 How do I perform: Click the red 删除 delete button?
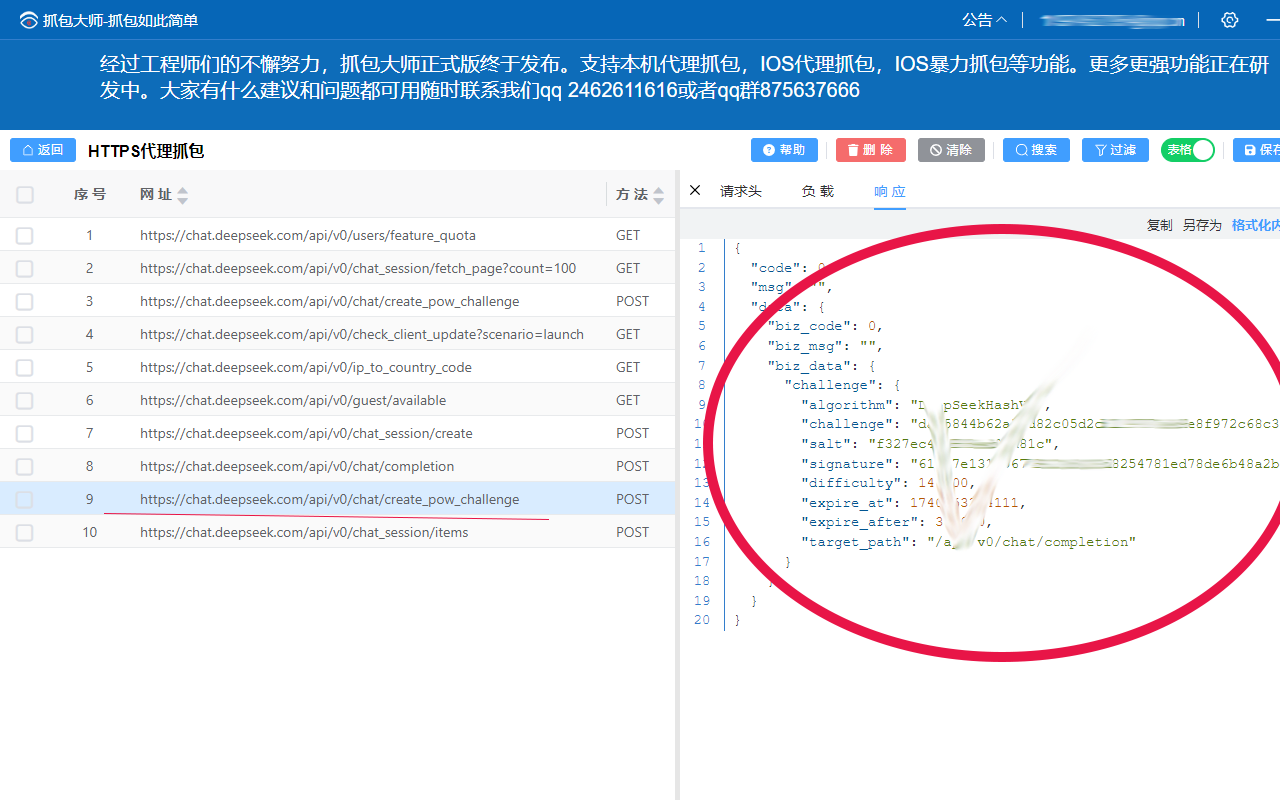tap(871, 150)
